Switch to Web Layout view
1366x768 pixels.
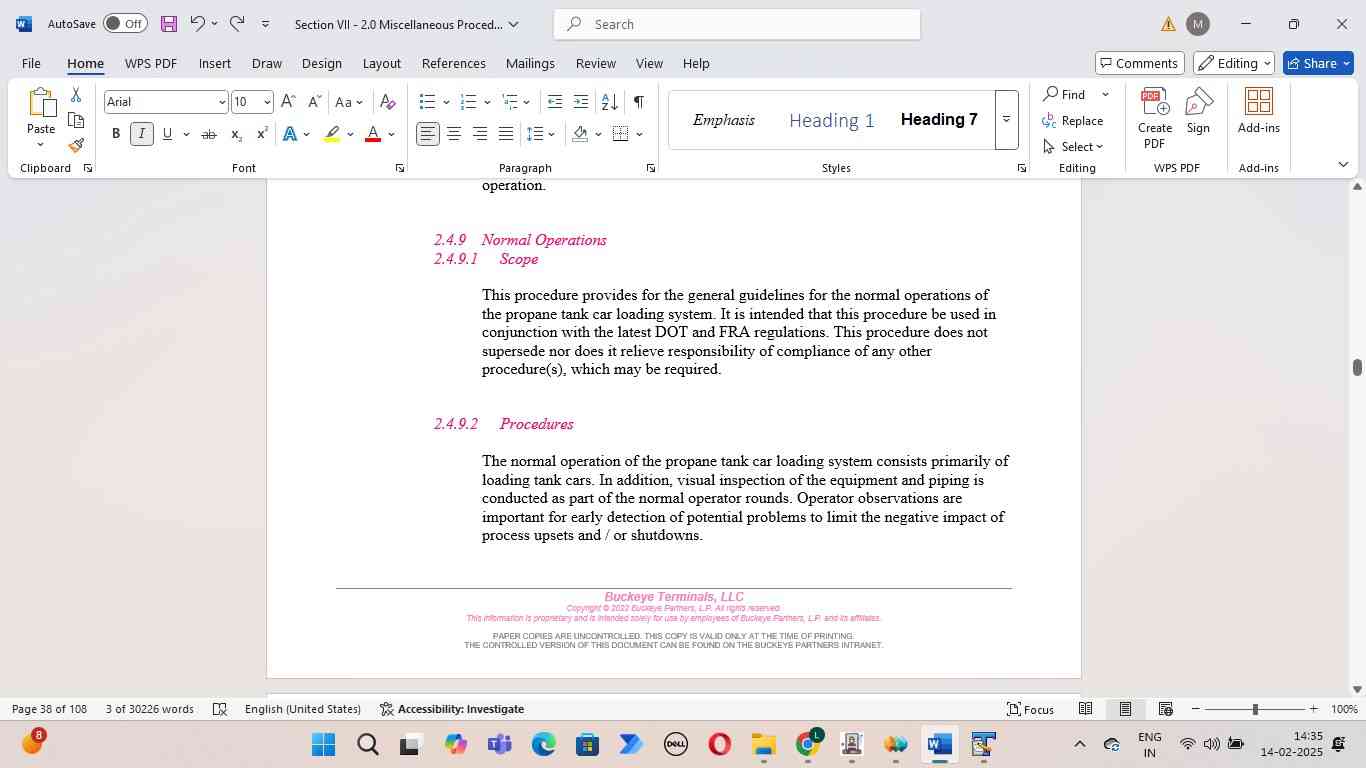click(1165, 709)
